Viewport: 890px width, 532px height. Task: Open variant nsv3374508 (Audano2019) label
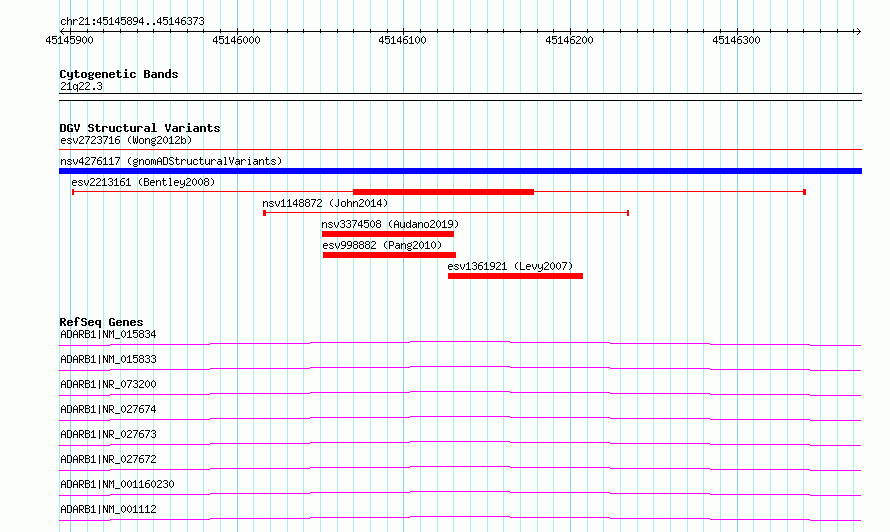[390, 224]
